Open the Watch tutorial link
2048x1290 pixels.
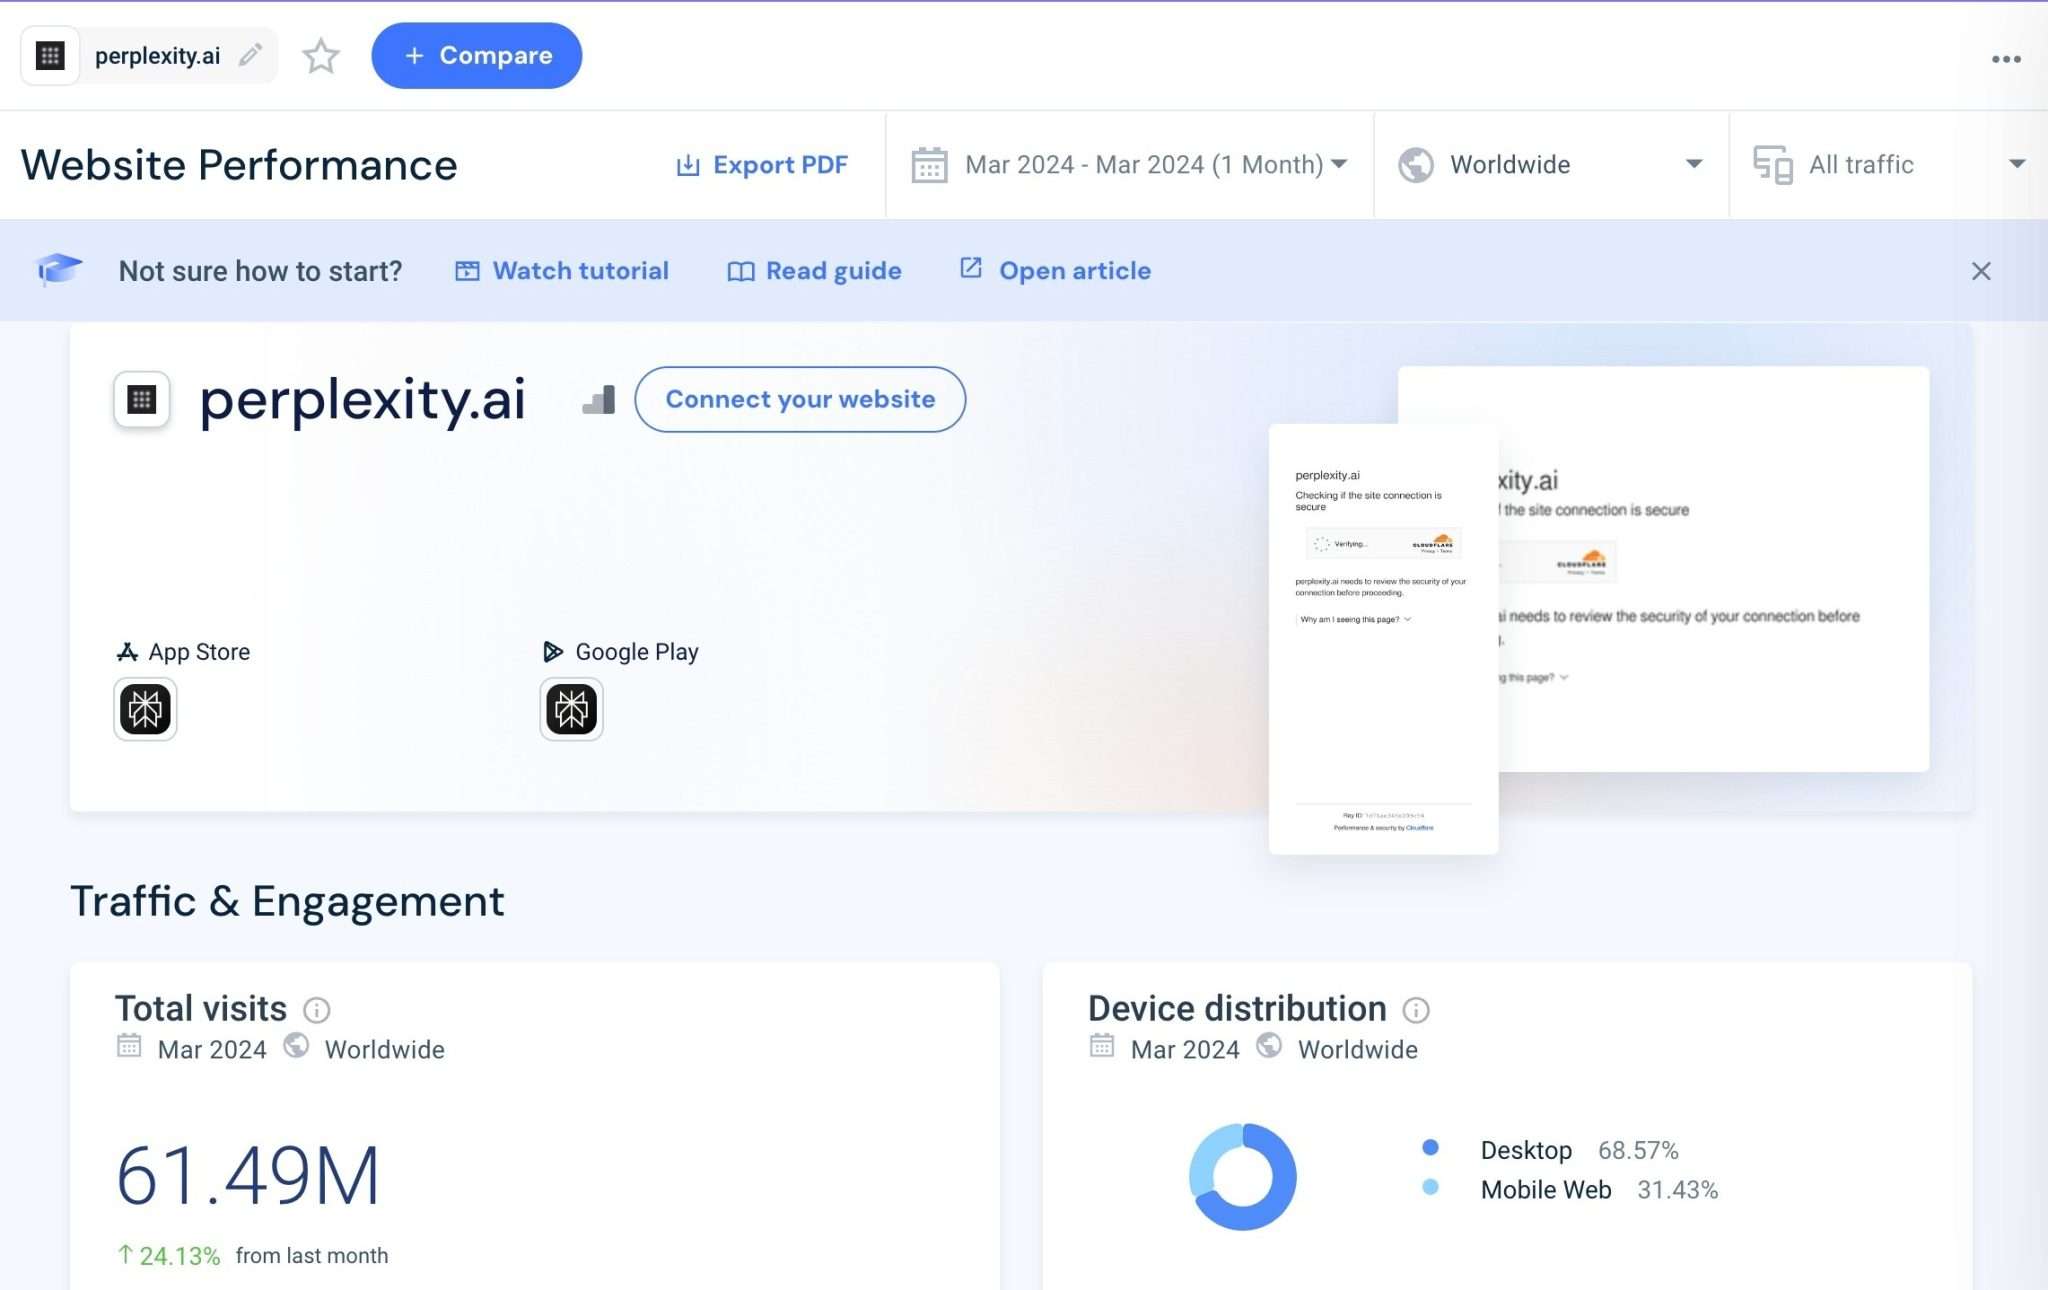click(x=579, y=270)
